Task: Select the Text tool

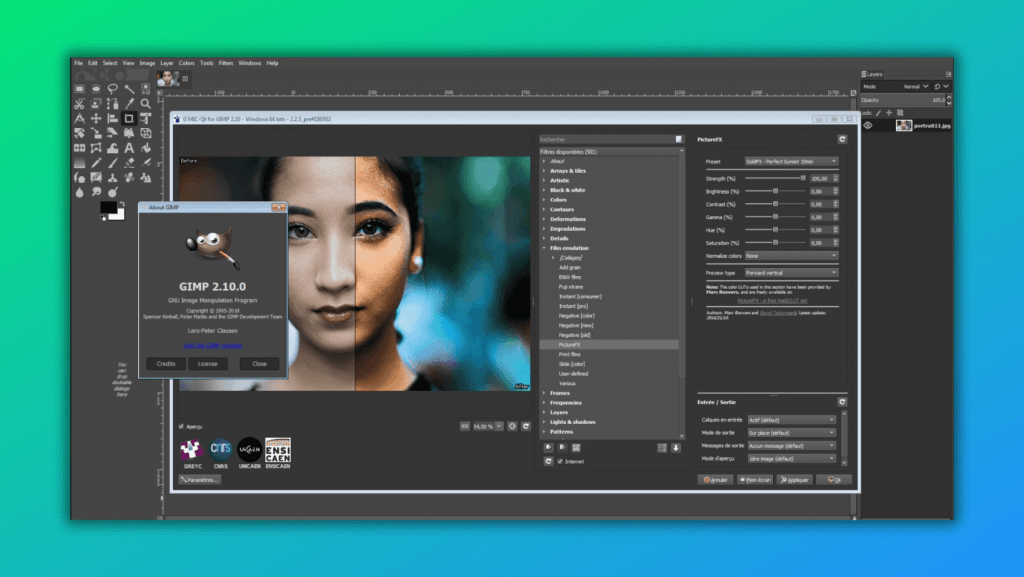Action: click(129, 148)
